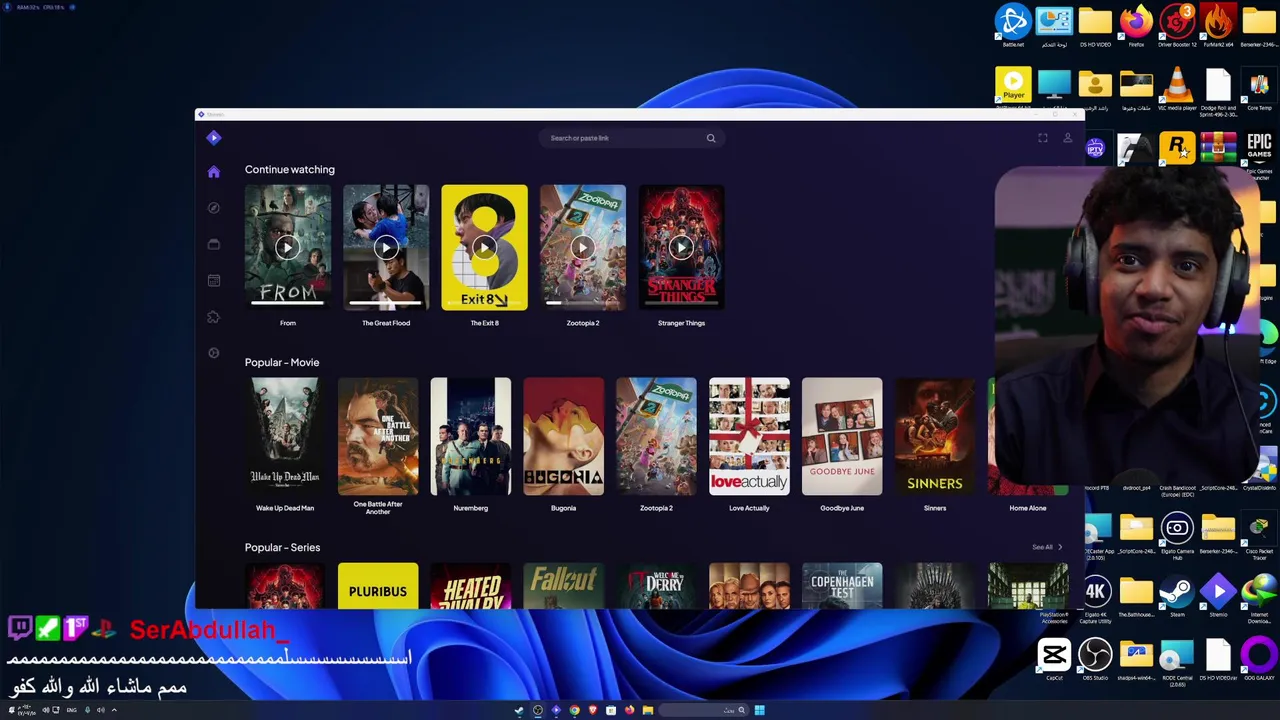
Task: Select the CapCut desktop shortcut
Action: point(1054,660)
